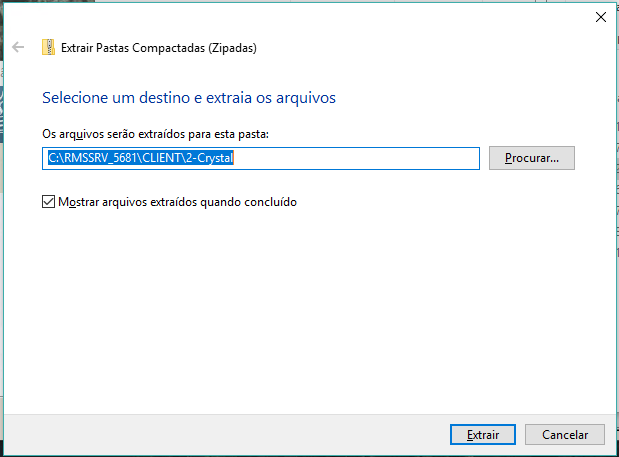Screen dimensions: 619x457
Task: Click the 'Os arquivos serão extraídos' label
Action: point(155,133)
